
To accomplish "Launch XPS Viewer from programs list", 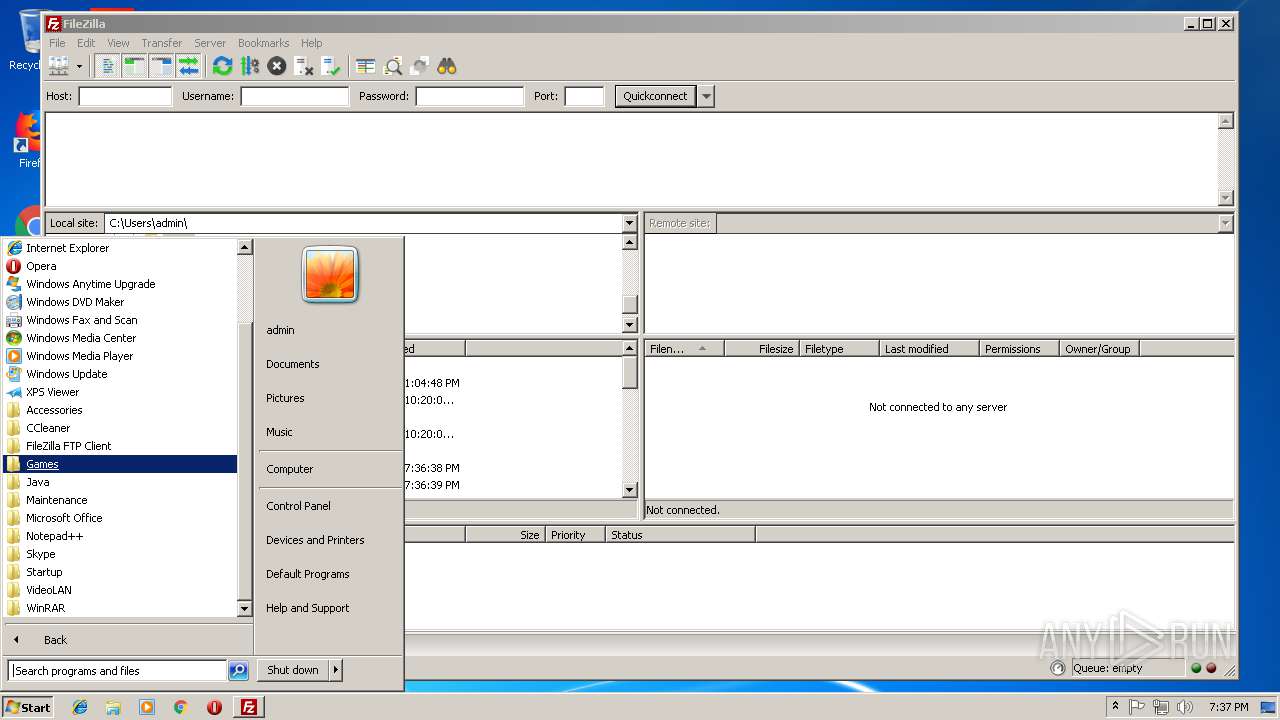I will pyautogui.click(x=121, y=392).
